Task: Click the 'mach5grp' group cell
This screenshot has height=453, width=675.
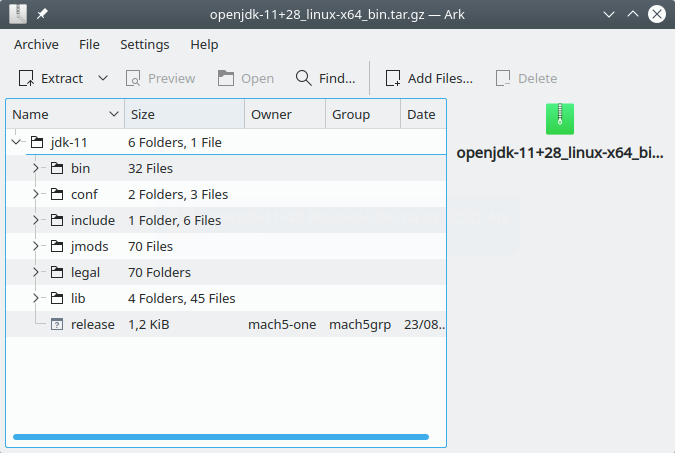Action: [360, 325]
